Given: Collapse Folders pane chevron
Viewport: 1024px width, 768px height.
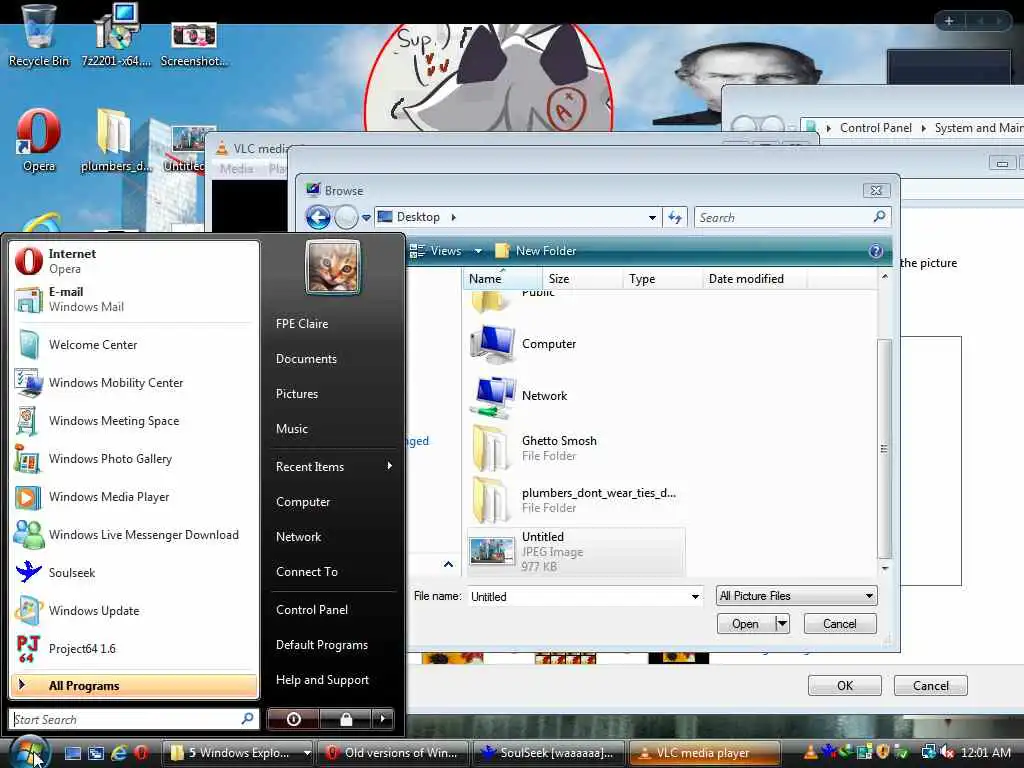Looking at the screenshot, I should 448,564.
